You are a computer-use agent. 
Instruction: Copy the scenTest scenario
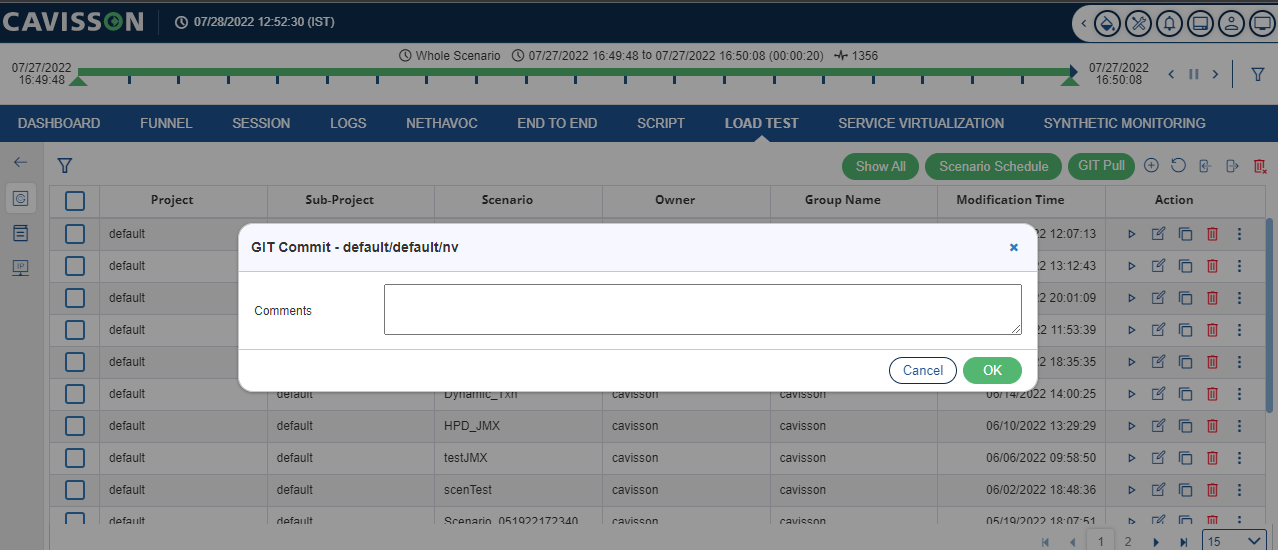pos(1185,490)
